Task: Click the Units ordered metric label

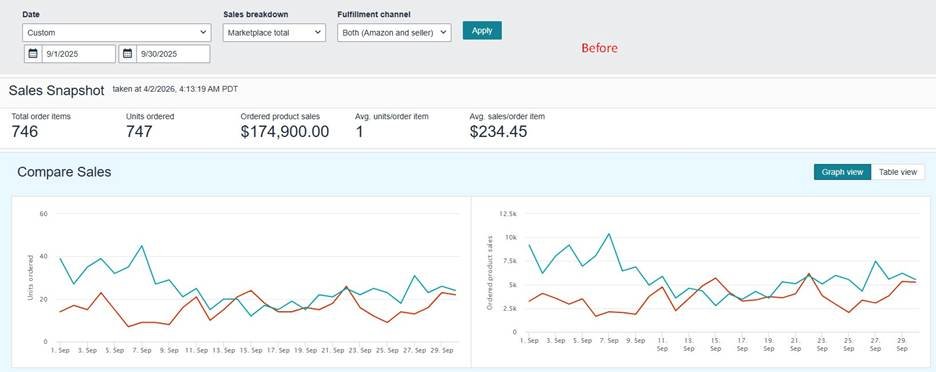Action: coord(150,116)
